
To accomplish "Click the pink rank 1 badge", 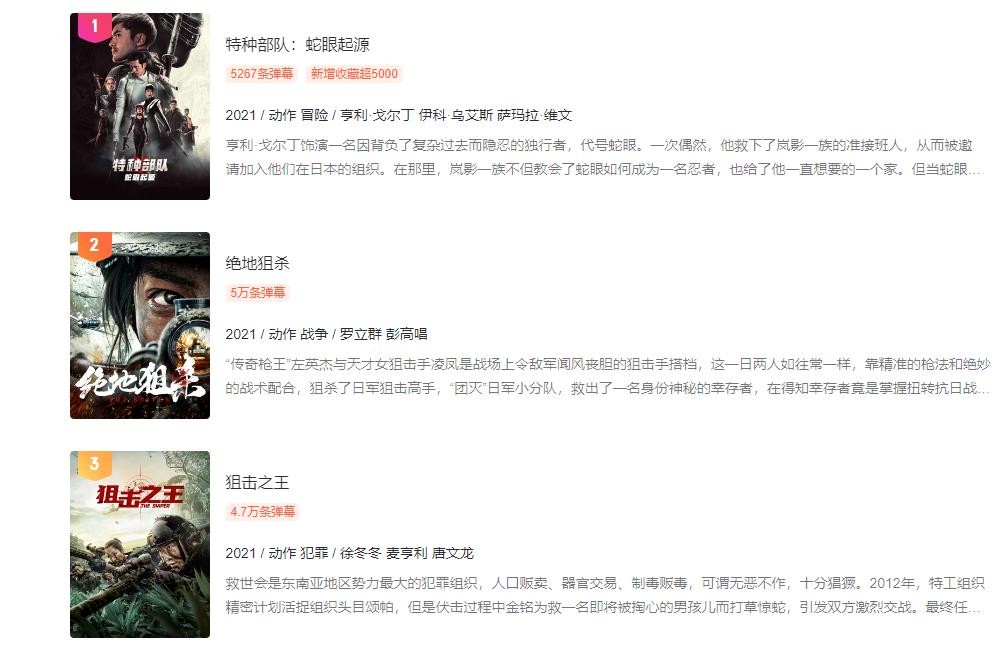I will click(x=94, y=27).
